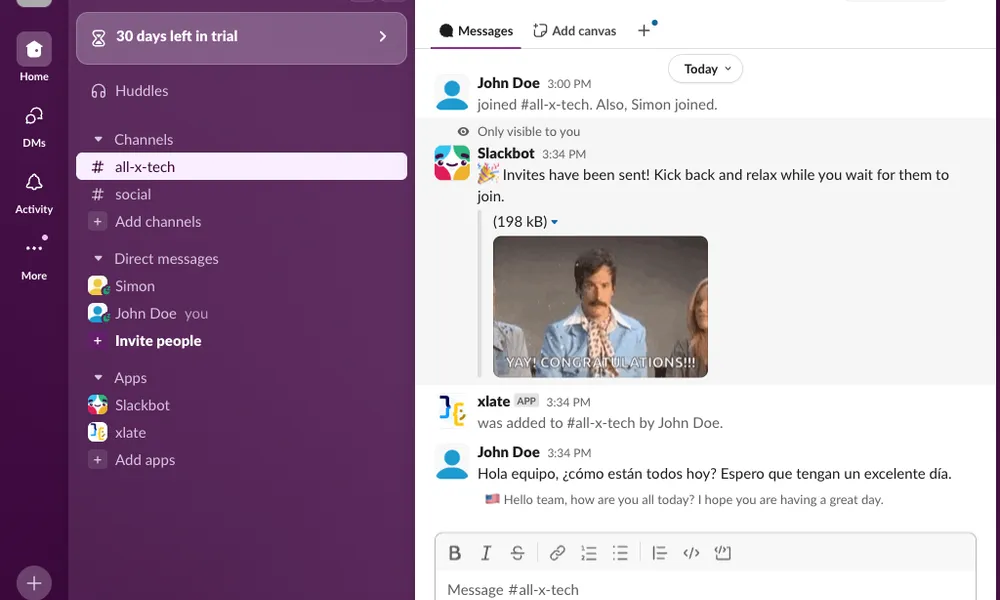The image size is (1000, 600).
Task: Click the Slackbot sender name
Action: (x=506, y=153)
